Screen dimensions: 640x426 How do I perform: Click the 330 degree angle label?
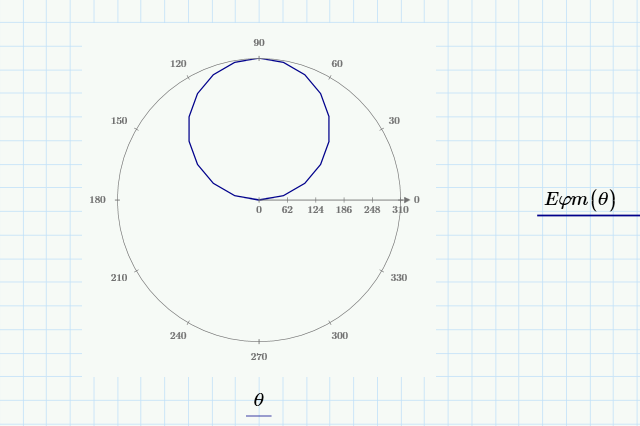tap(399, 278)
